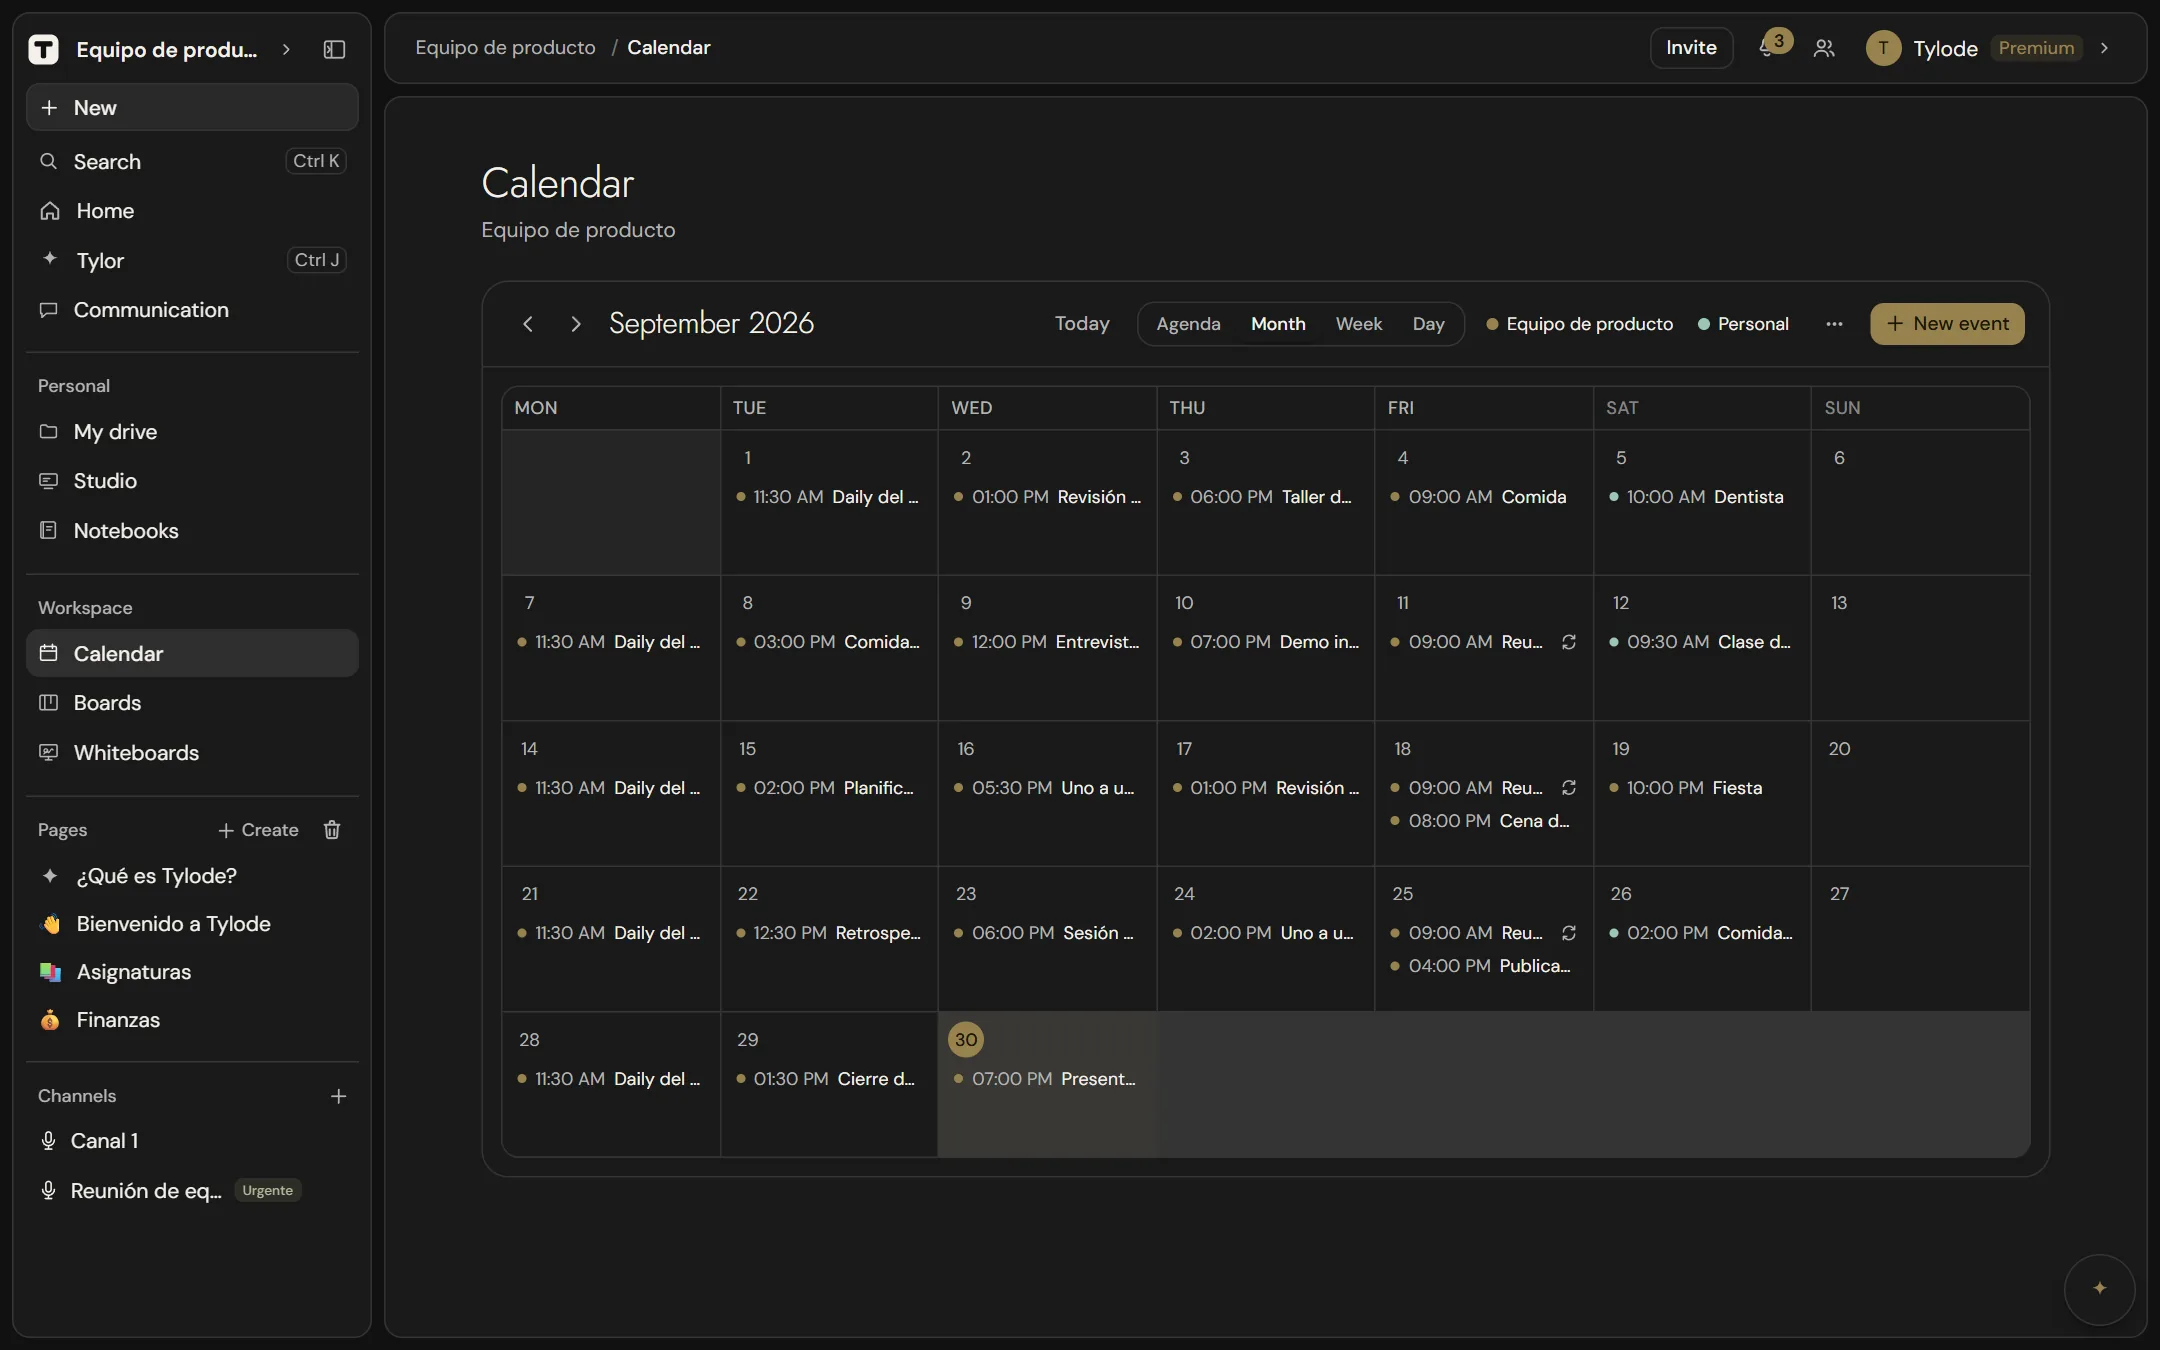Switch to Agenda view
The height and width of the screenshot is (1350, 2160).
coord(1188,324)
